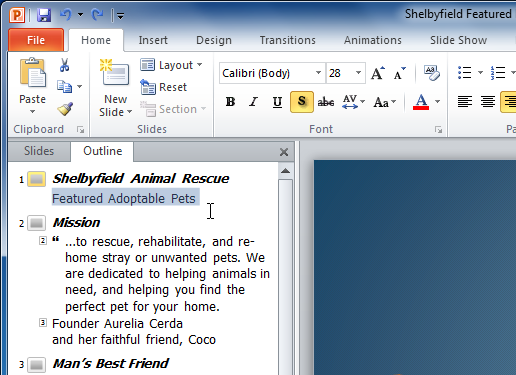This screenshot has height=375, width=516.
Task: Click the selected Featured Adoptable Pets subtitle
Action: coord(124,199)
